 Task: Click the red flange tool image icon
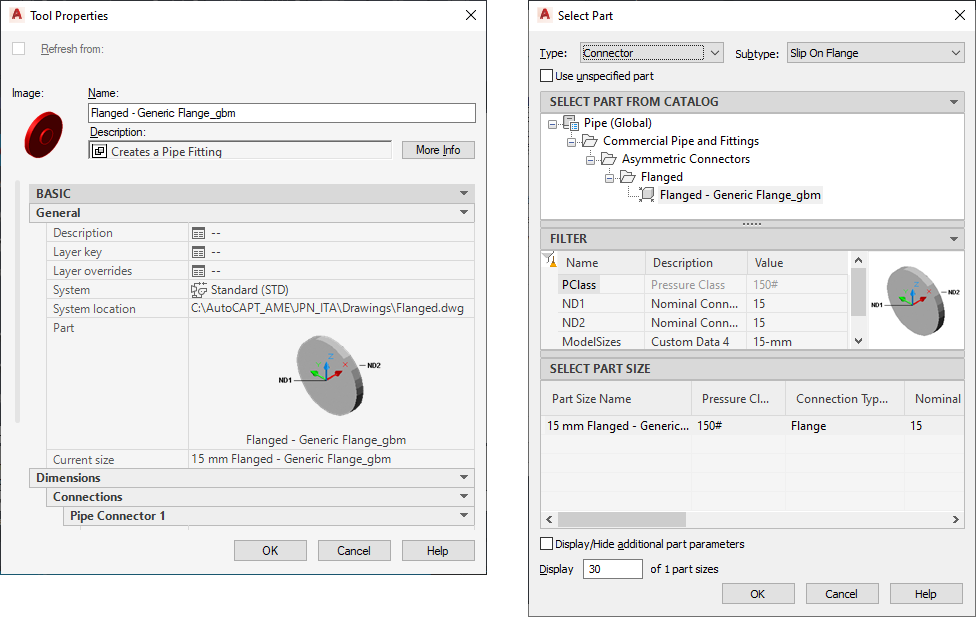coord(44,134)
